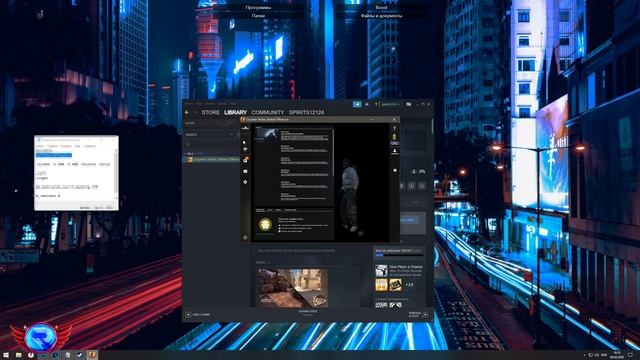Open the COMMUNITY tab in Steam

(x=268, y=112)
